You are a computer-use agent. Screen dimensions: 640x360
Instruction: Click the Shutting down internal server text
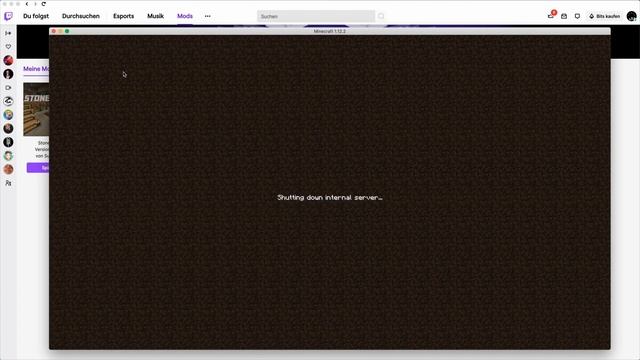tap(330, 198)
